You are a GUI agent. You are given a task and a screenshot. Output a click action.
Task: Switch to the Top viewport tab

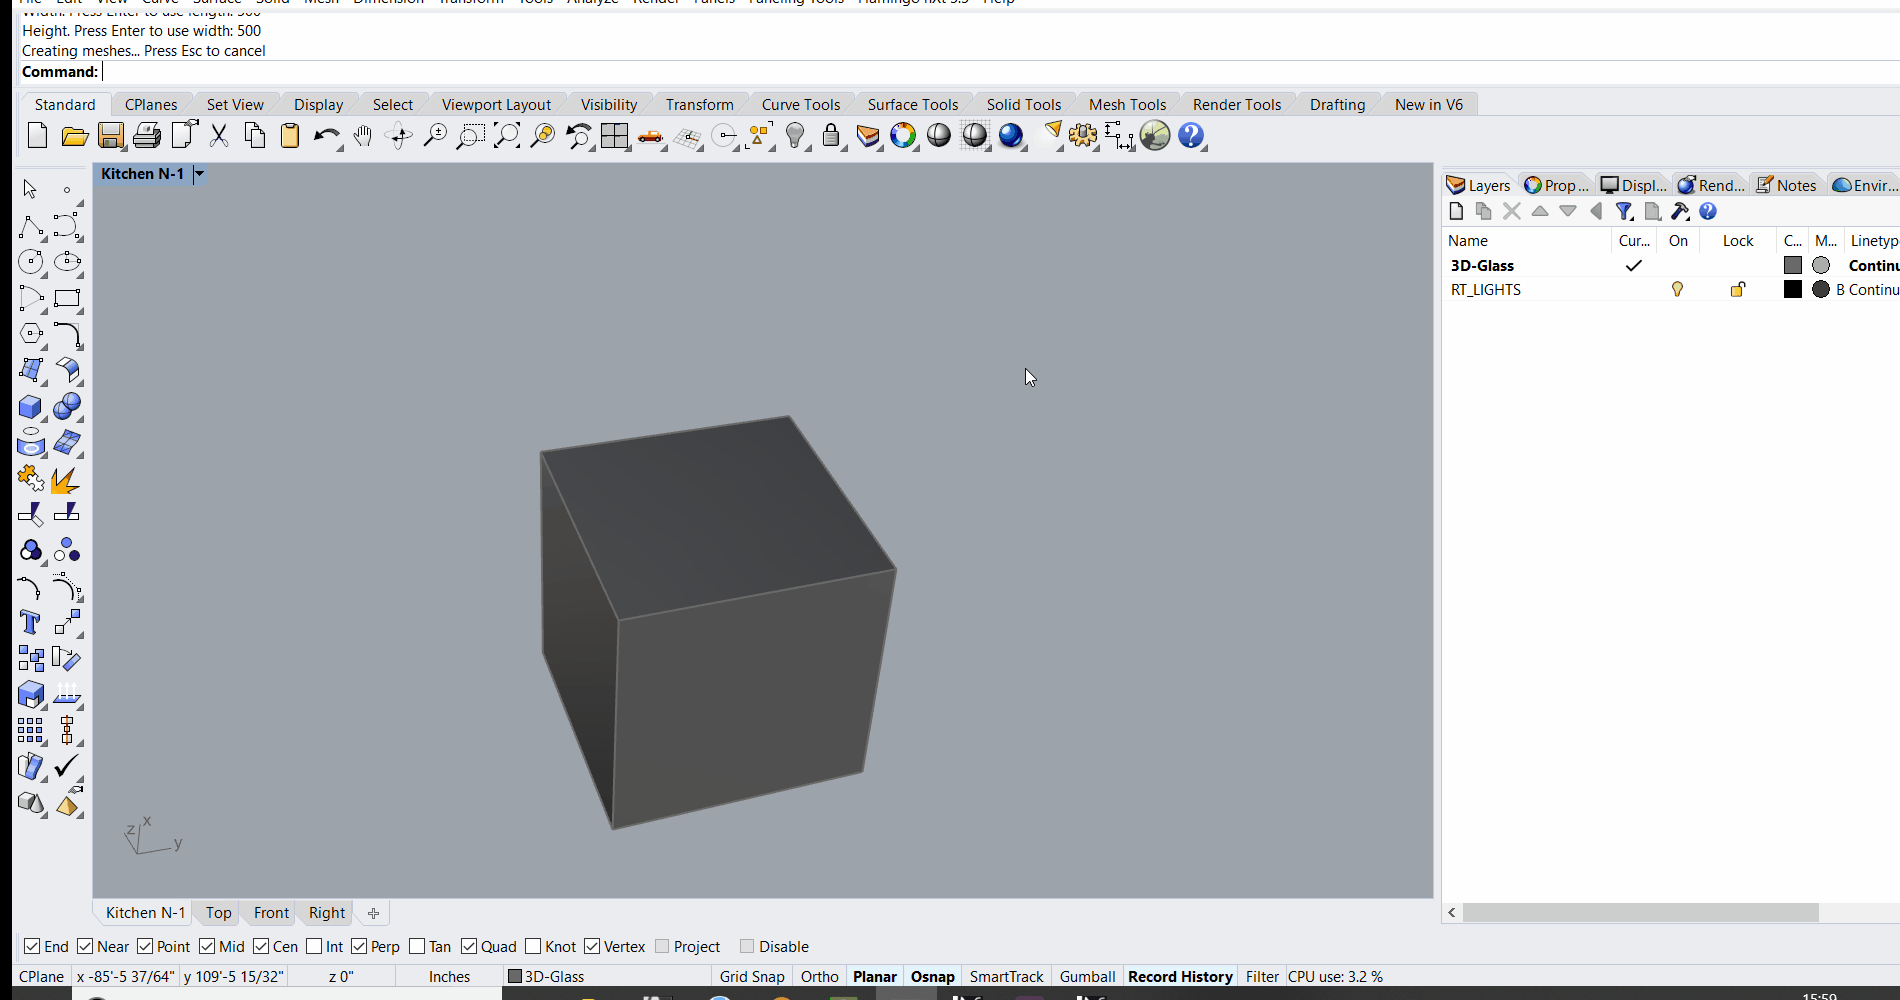coord(218,912)
